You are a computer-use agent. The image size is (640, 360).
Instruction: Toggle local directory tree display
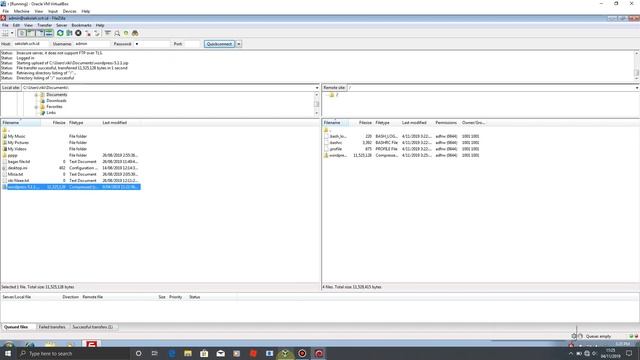pyautogui.click(x=31, y=33)
